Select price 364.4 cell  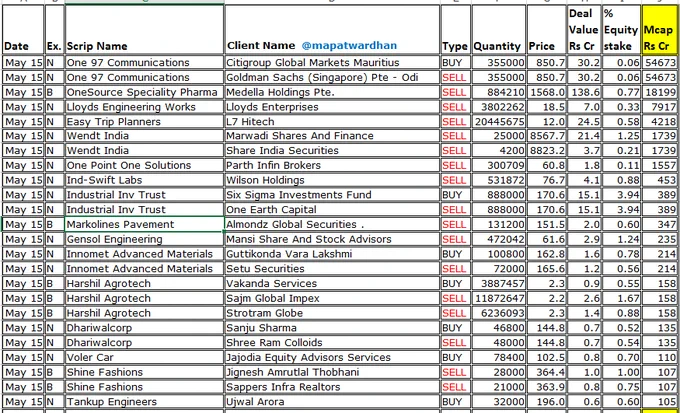[x=546, y=372]
